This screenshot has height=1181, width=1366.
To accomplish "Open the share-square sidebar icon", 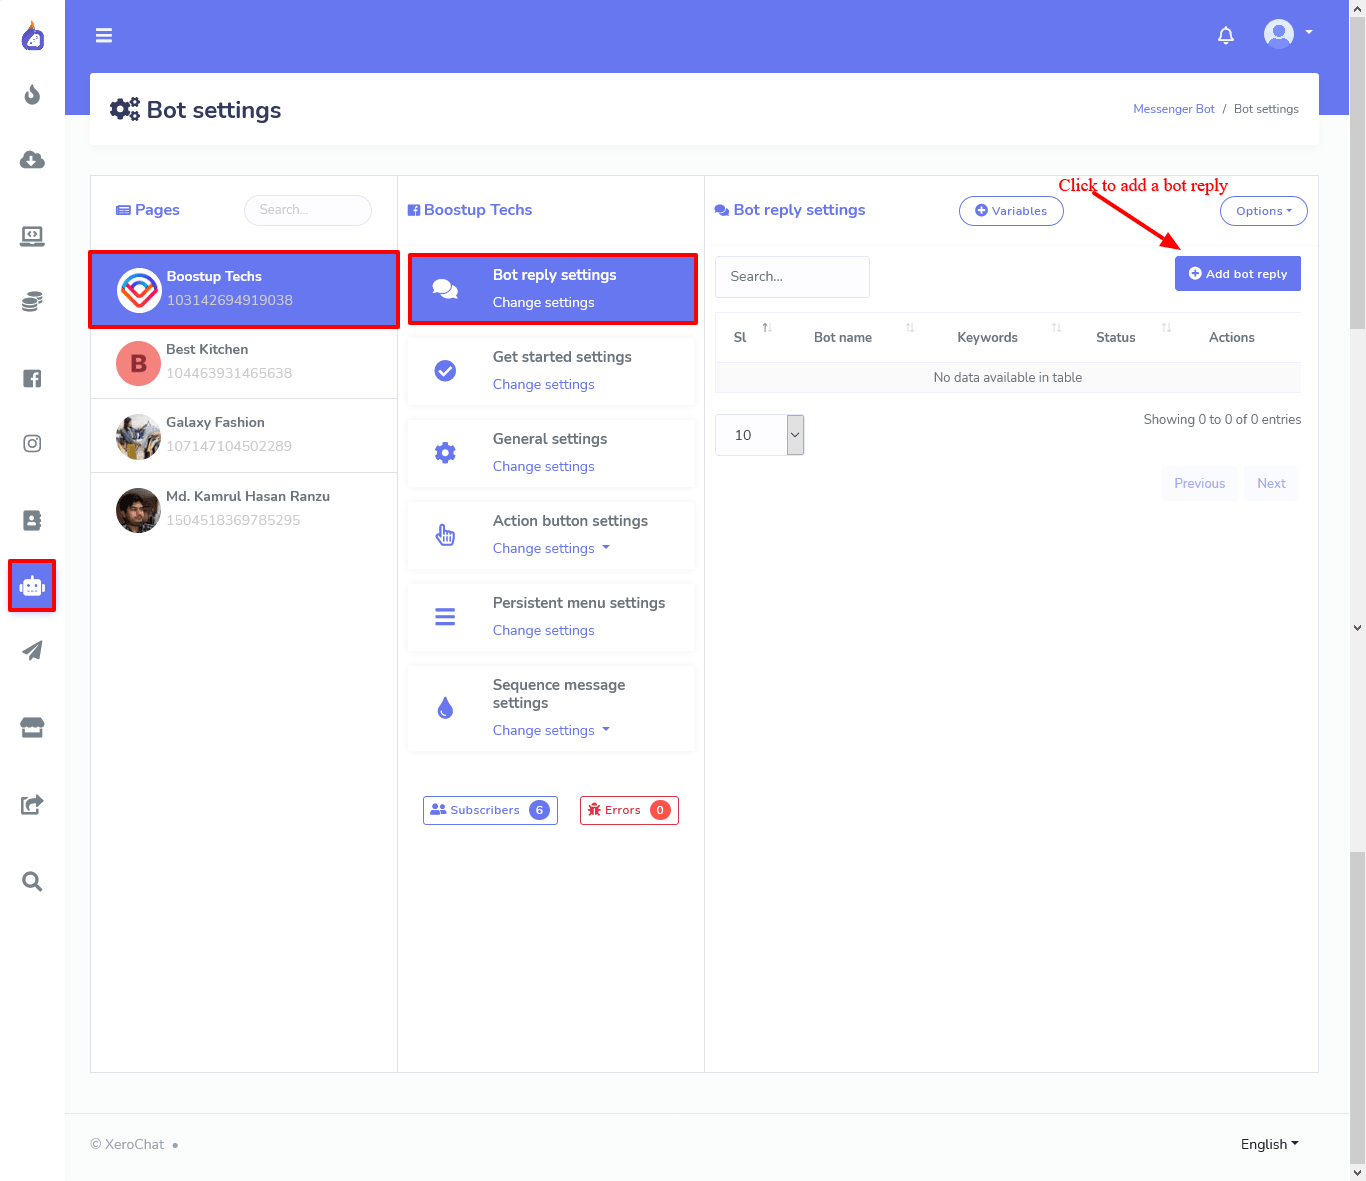I will (32, 804).
